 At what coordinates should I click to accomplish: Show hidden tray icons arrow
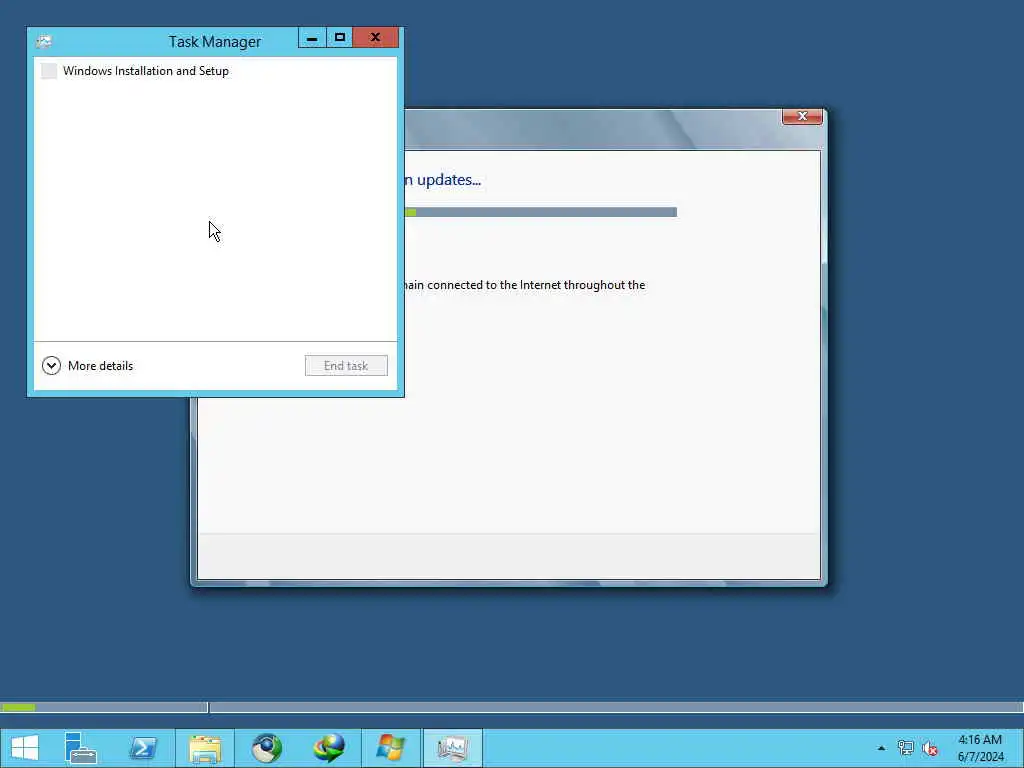tap(881, 748)
